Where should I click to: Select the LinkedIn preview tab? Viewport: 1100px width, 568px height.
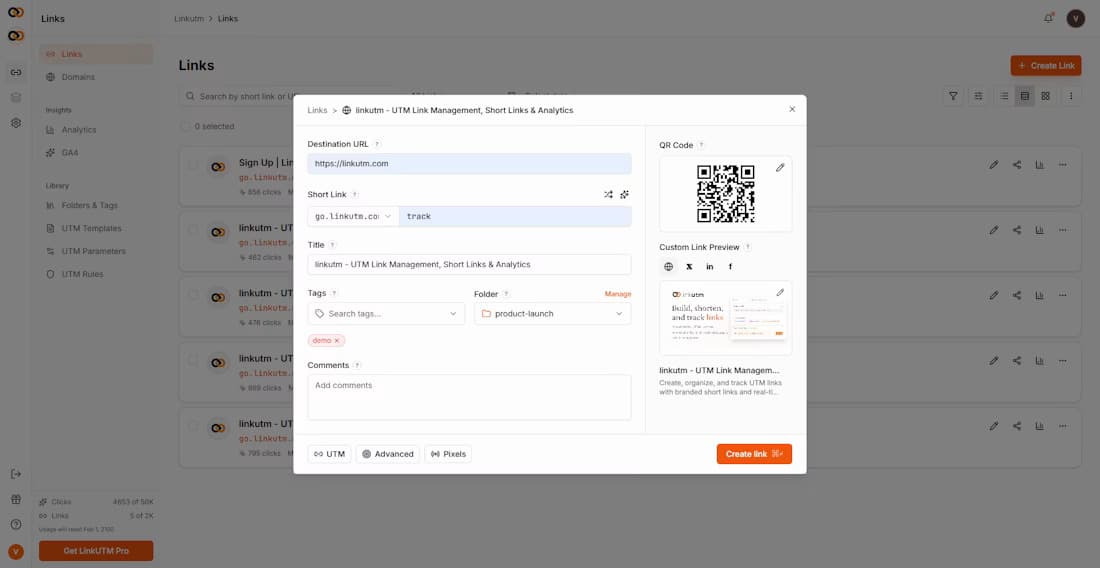click(710, 266)
